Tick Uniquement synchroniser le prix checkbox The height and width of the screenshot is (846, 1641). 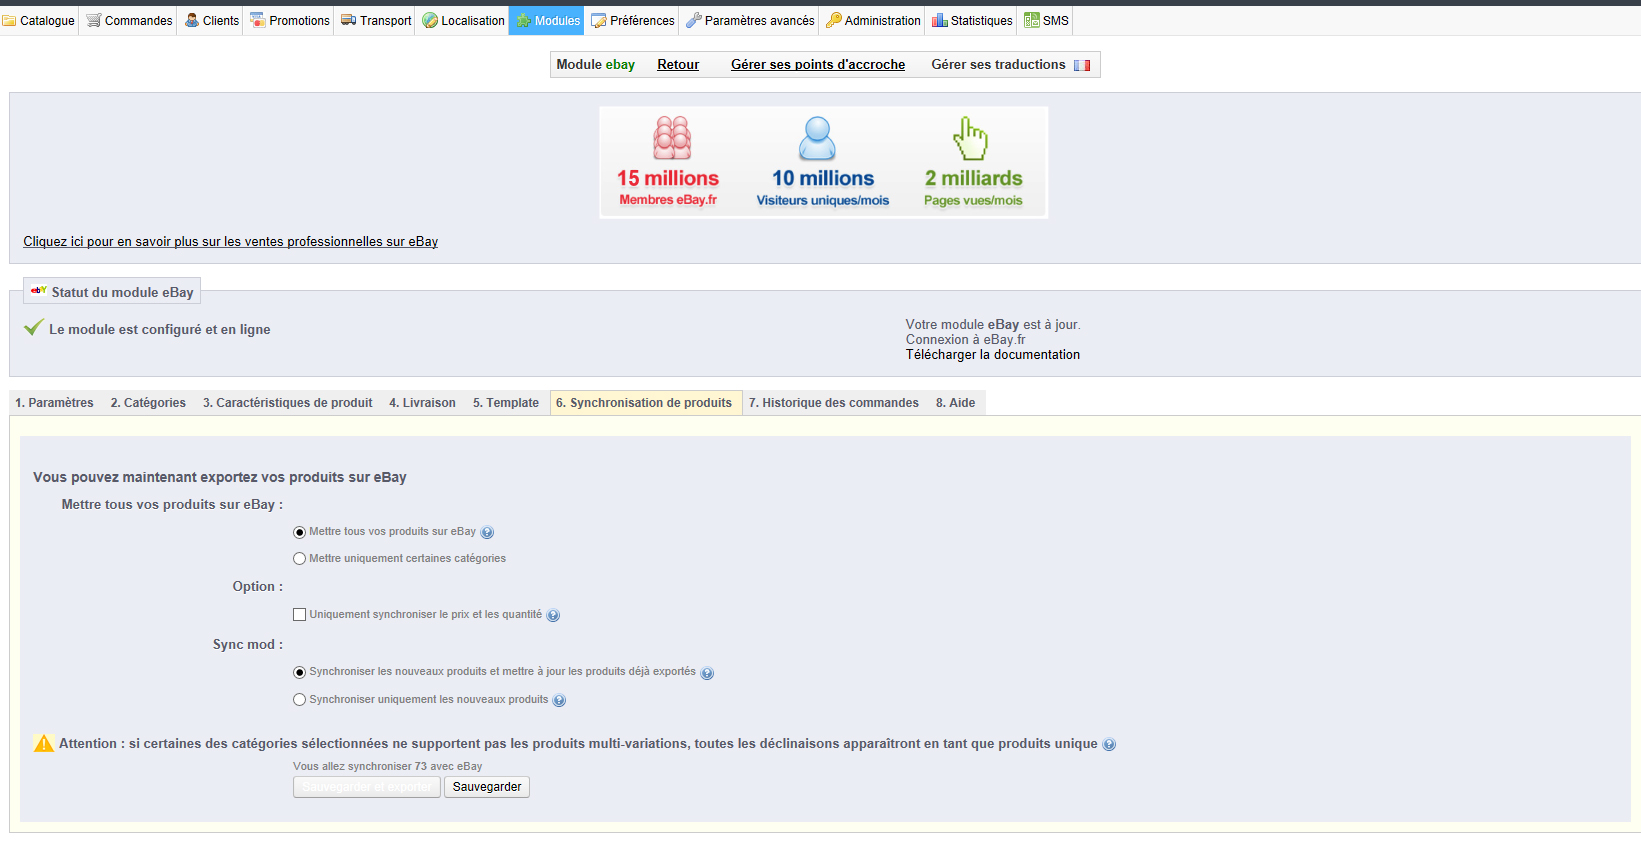coord(299,615)
